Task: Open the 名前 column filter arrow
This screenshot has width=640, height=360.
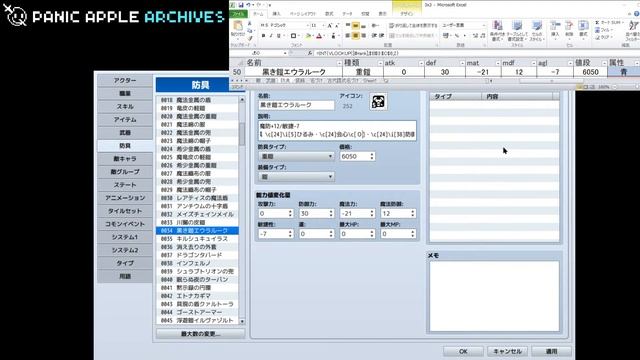Action: click(x=339, y=63)
